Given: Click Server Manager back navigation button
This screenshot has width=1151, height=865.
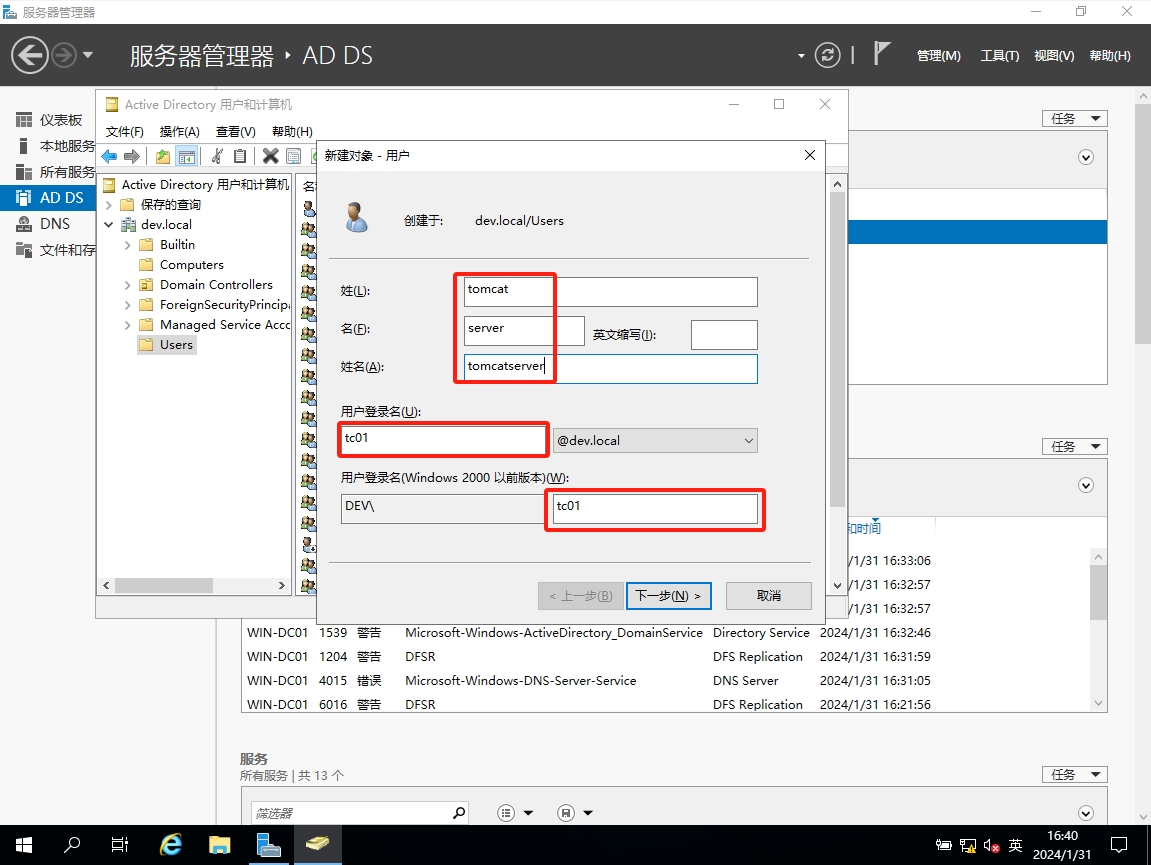Looking at the screenshot, I should pos(30,55).
